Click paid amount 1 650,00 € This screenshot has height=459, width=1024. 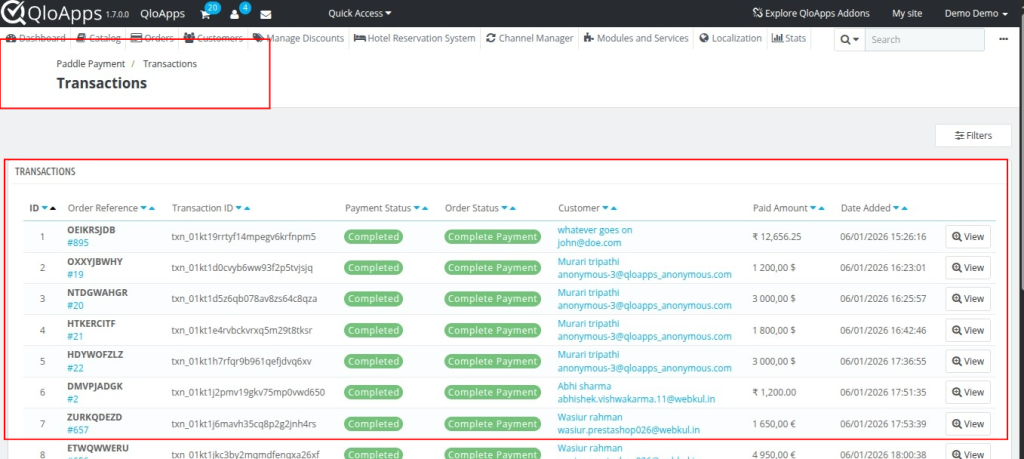[x=774, y=424]
